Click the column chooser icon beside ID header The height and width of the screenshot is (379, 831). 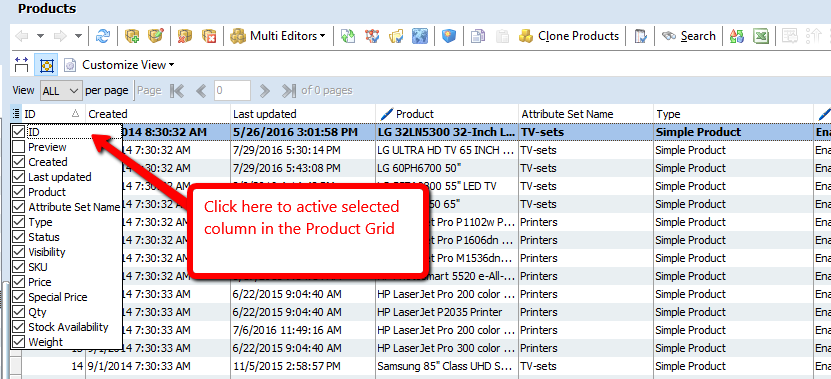click(x=16, y=113)
